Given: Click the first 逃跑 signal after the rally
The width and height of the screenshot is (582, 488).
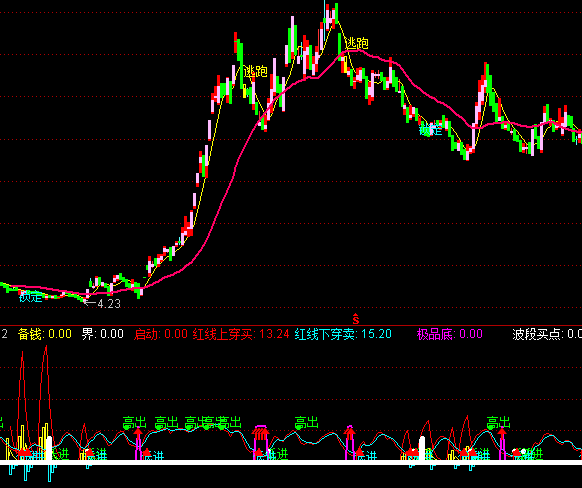Looking at the screenshot, I should [255, 71].
